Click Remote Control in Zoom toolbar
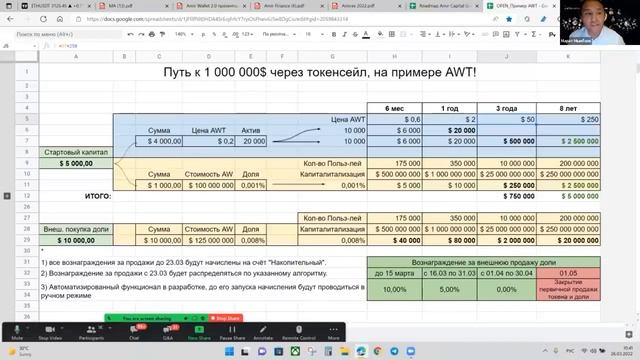 tap(299, 332)
